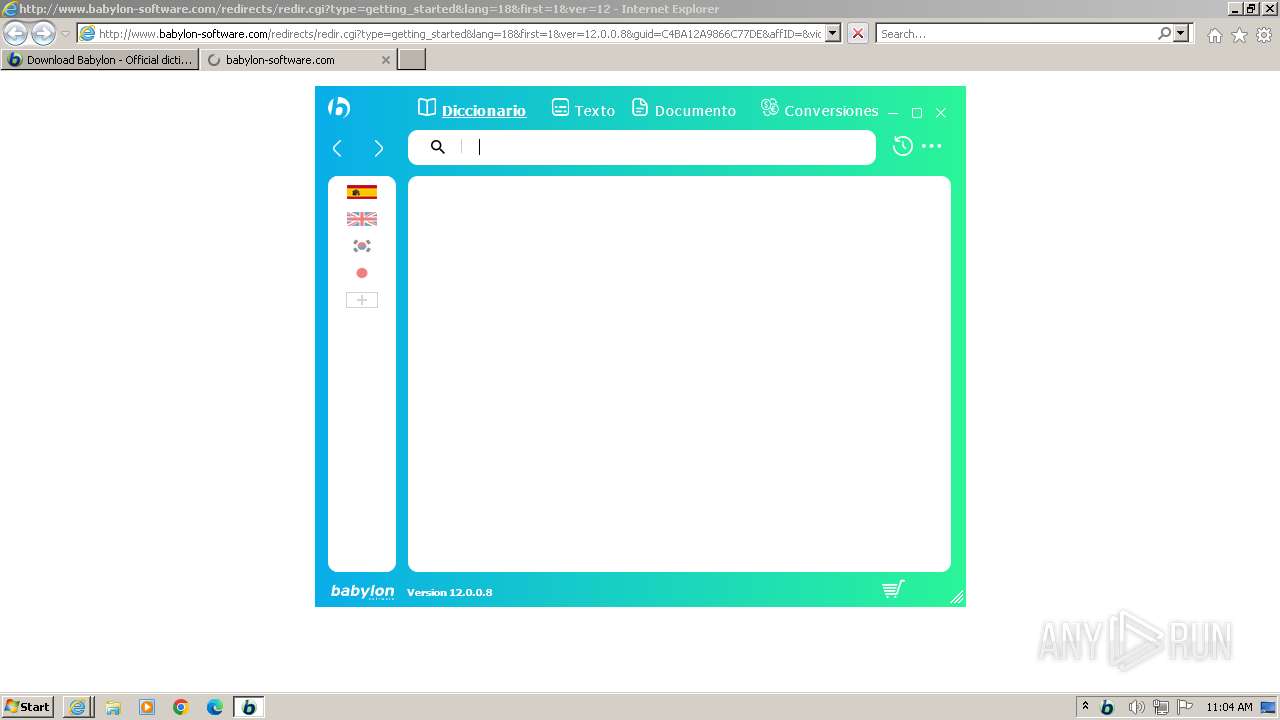Viewport: 1280px width, 720px height.
Task: Maximize the Babylon application window
Action: tap(917, 113)
